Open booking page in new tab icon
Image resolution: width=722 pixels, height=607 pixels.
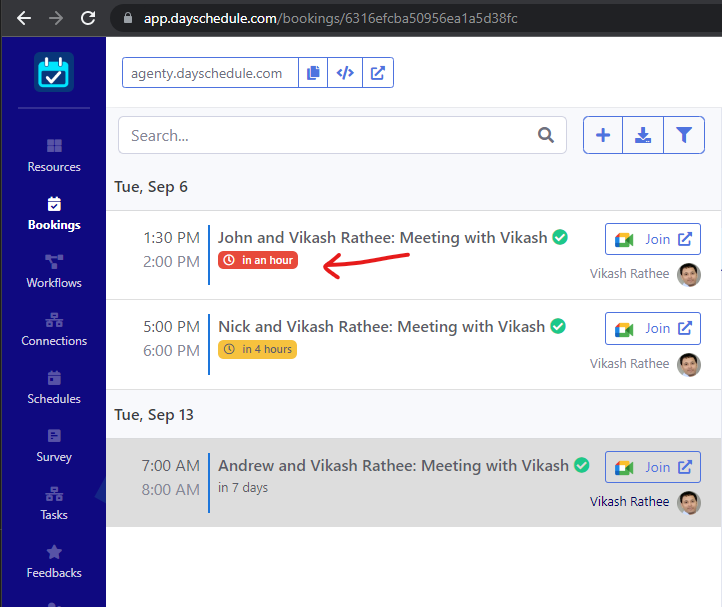point(378,73)
